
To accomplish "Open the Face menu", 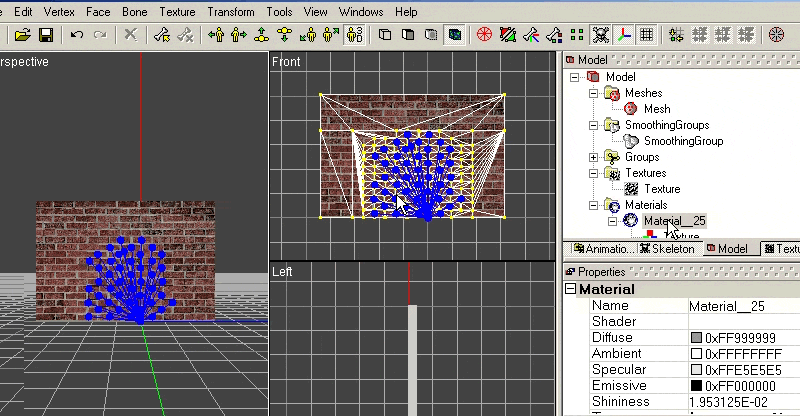I will point(98,12).
